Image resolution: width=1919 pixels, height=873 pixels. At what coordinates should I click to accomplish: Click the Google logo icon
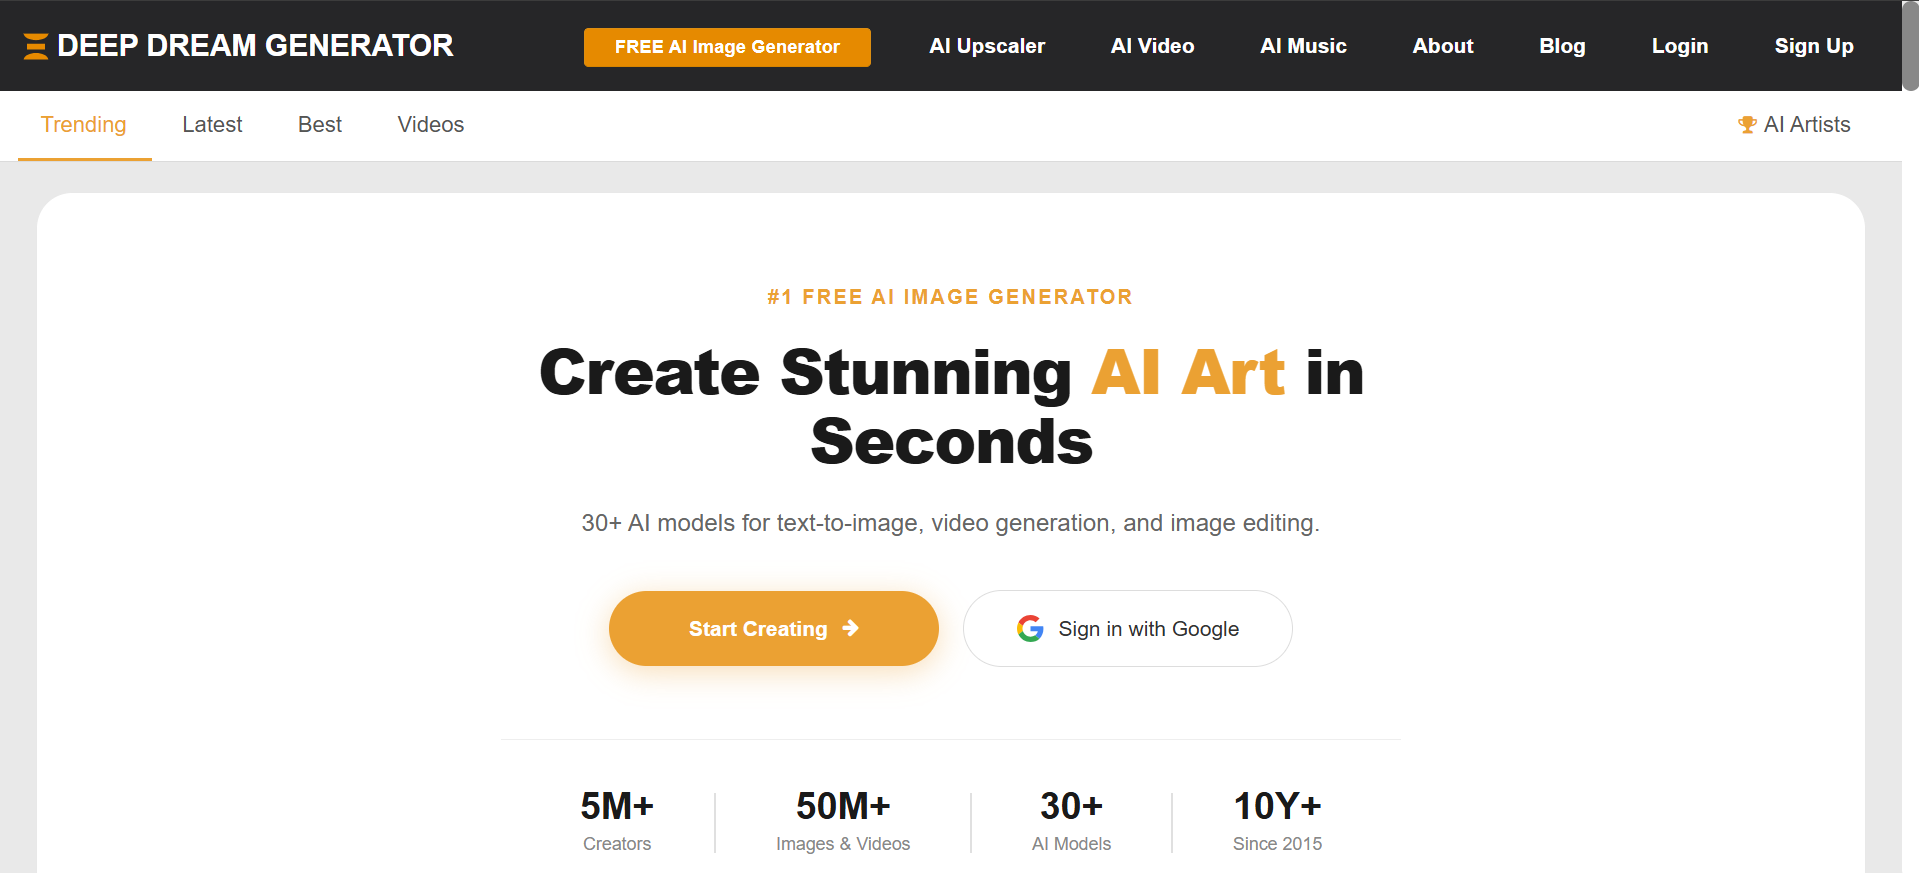click(1030, 629)
